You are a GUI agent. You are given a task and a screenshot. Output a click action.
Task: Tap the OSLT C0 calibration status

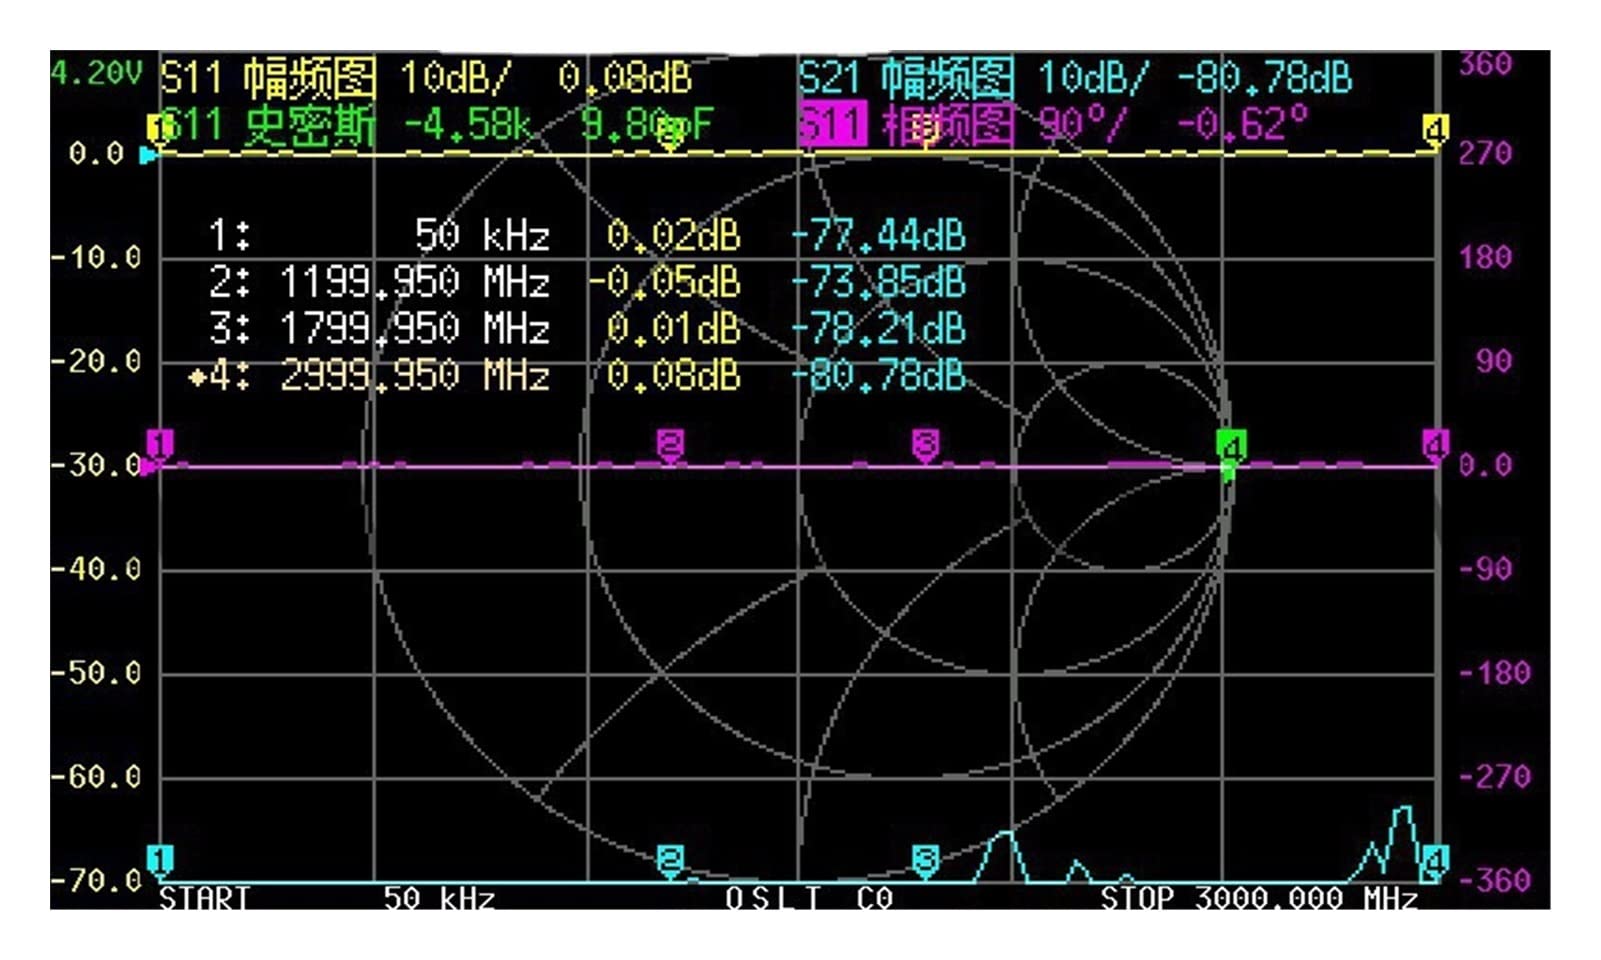click(x=809, y=897)
